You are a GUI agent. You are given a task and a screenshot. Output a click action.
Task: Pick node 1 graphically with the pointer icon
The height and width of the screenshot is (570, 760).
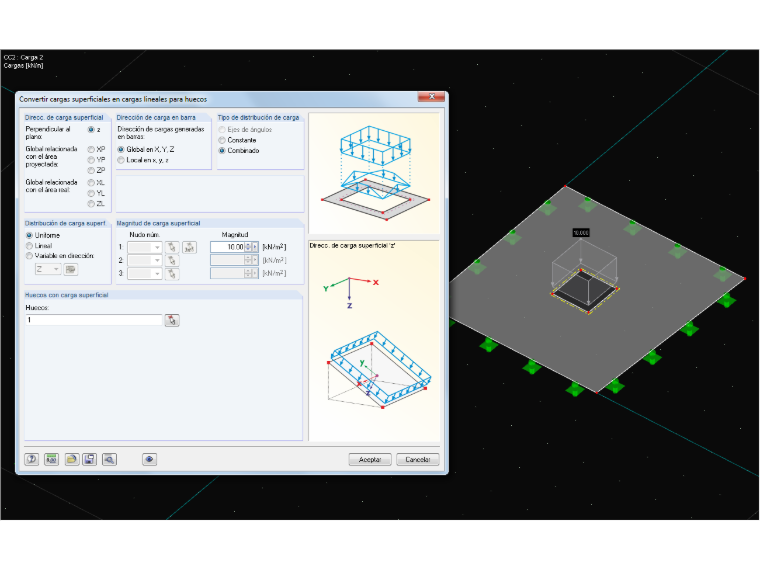coord(172,247)
